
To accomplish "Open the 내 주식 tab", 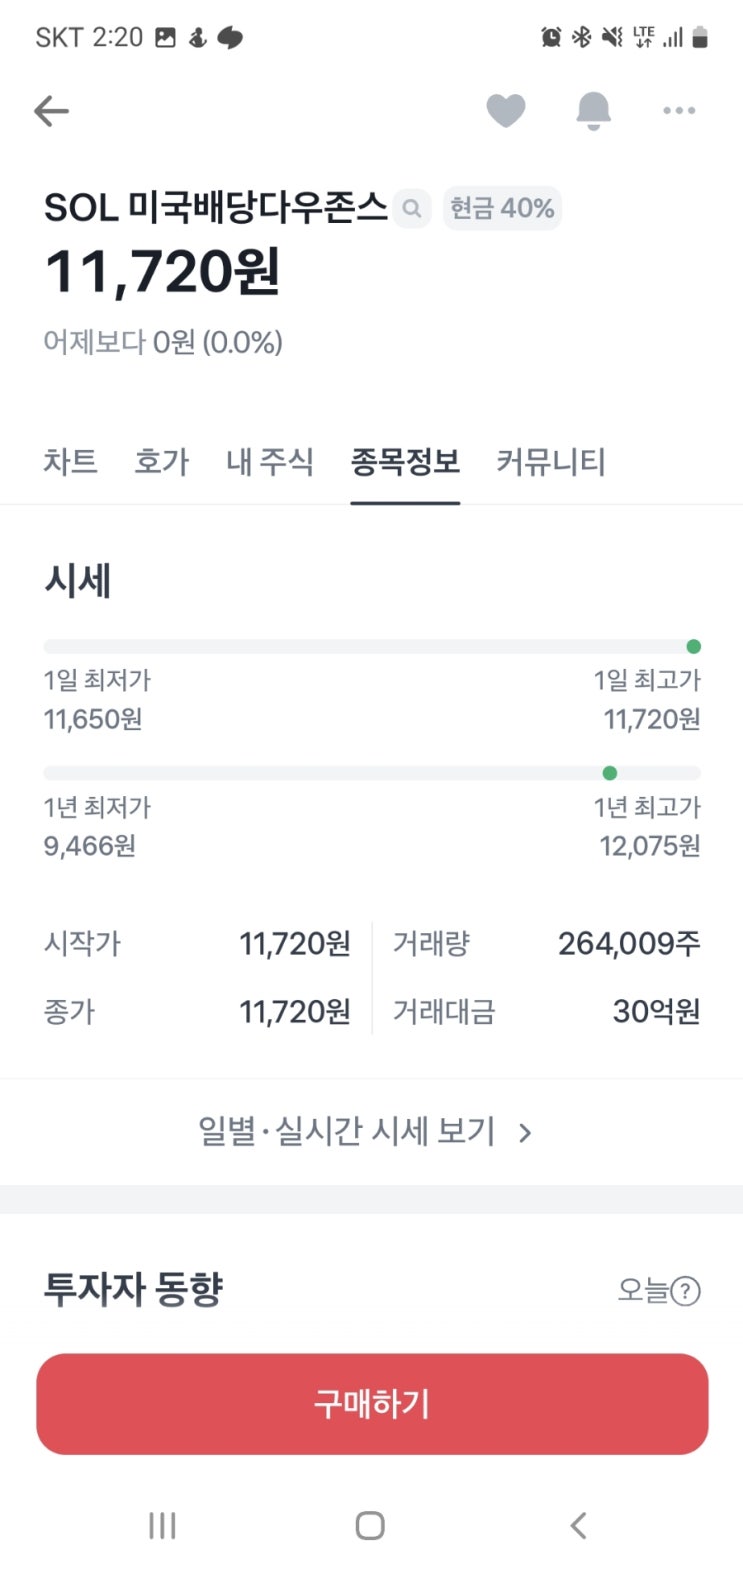I will pyautogui.click(x=269, y=462).
